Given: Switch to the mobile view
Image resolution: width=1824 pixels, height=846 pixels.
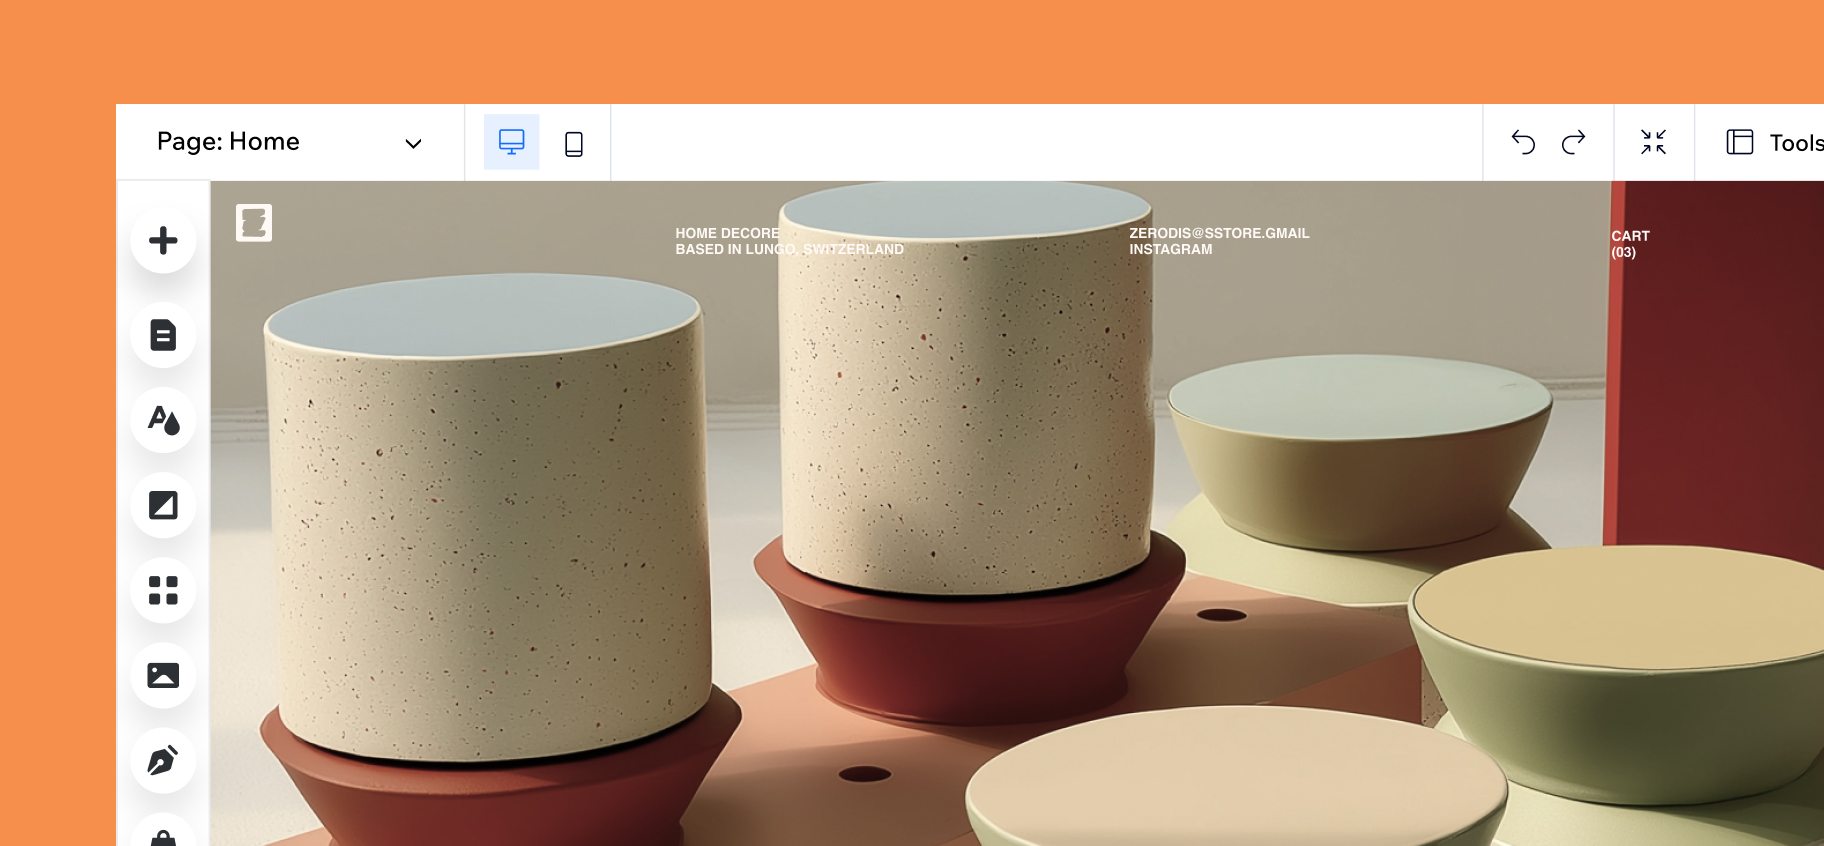Looking at the screenshot, I should (x=574, y=143).
